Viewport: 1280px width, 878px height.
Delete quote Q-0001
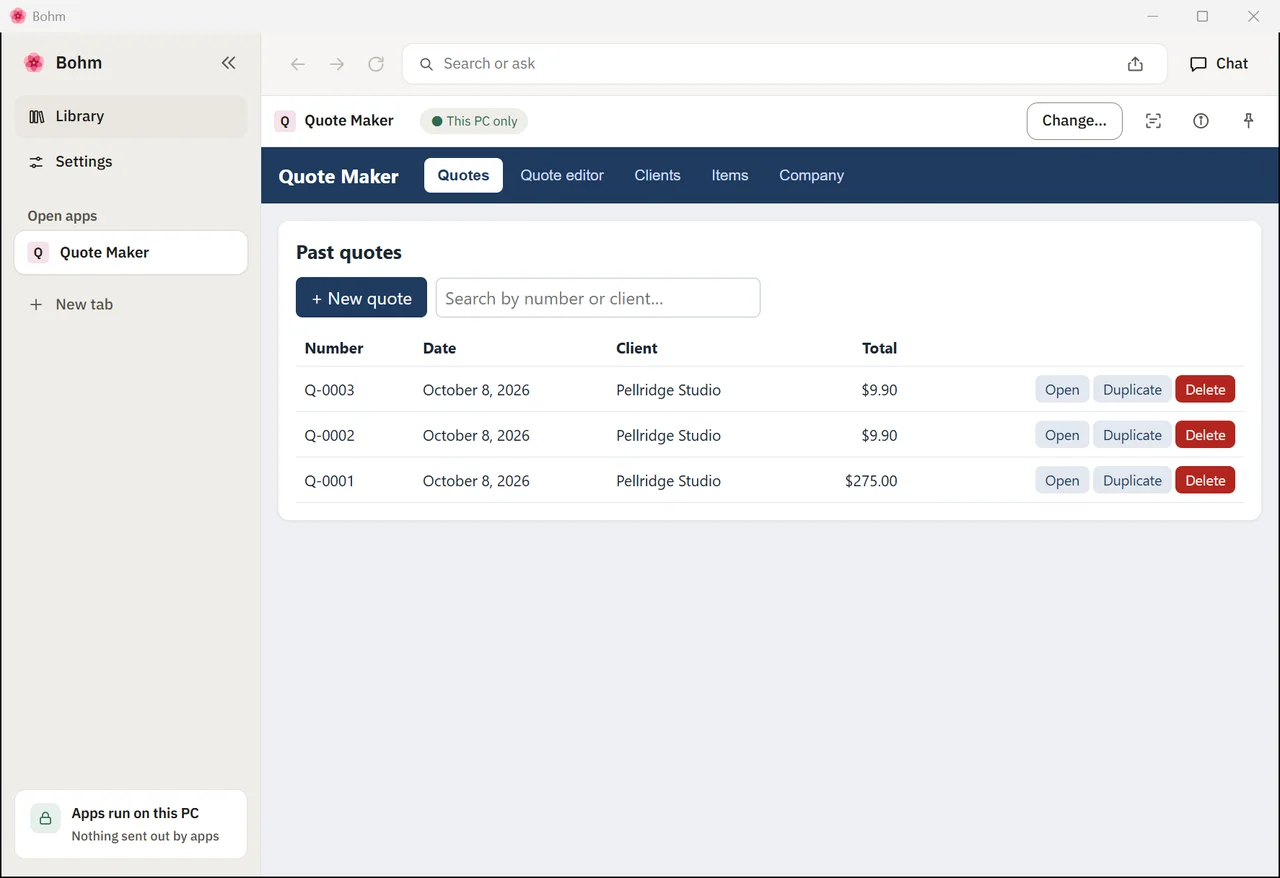(x=1205, y=480)
